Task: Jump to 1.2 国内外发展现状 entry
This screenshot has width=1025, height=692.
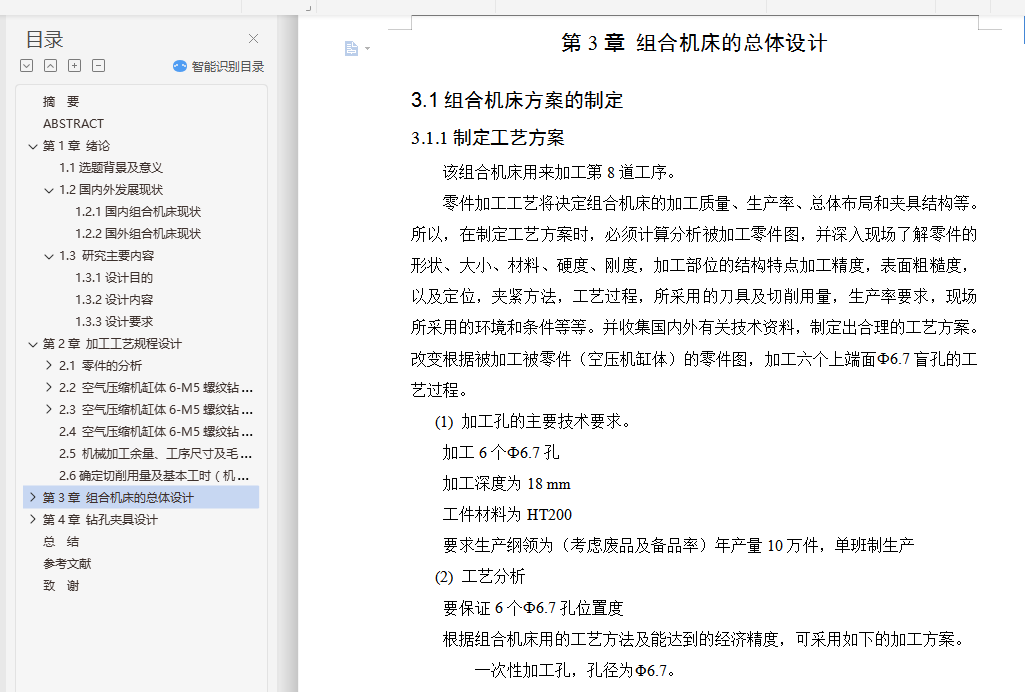Action: click(111, 189)
